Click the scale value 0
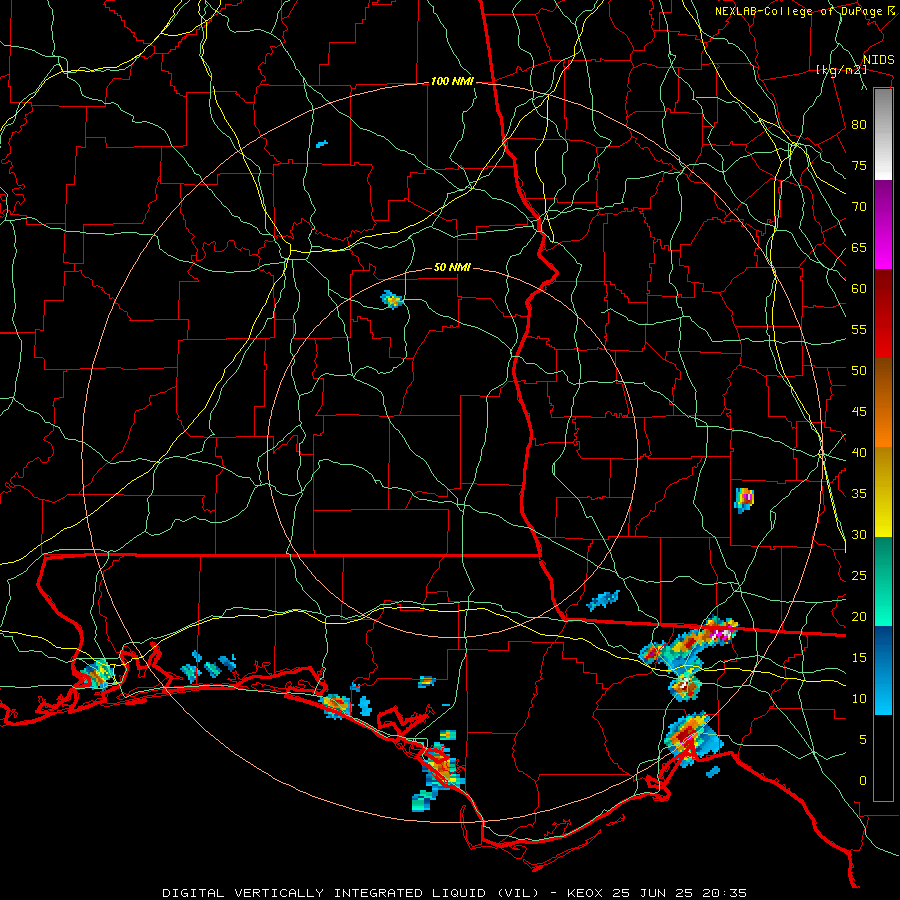Viewport: 900px width, 900px height. click(863, 781)
